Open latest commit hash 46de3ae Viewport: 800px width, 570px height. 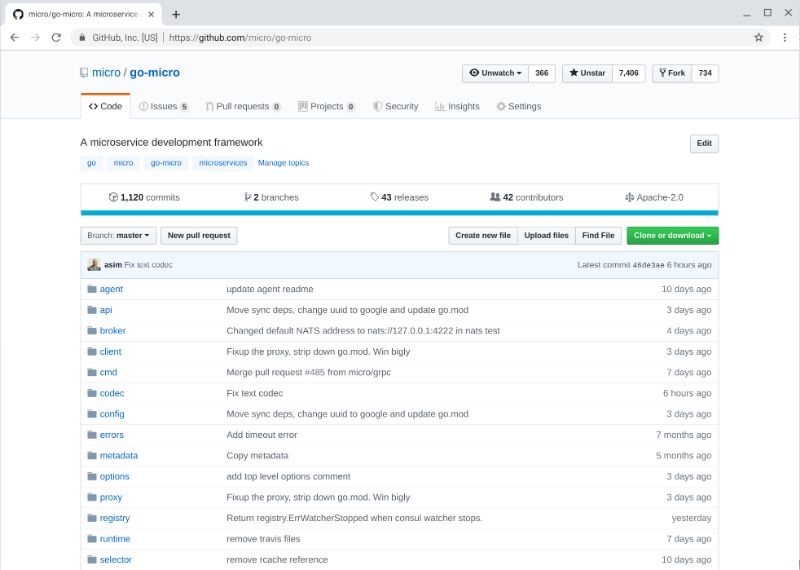648,265
